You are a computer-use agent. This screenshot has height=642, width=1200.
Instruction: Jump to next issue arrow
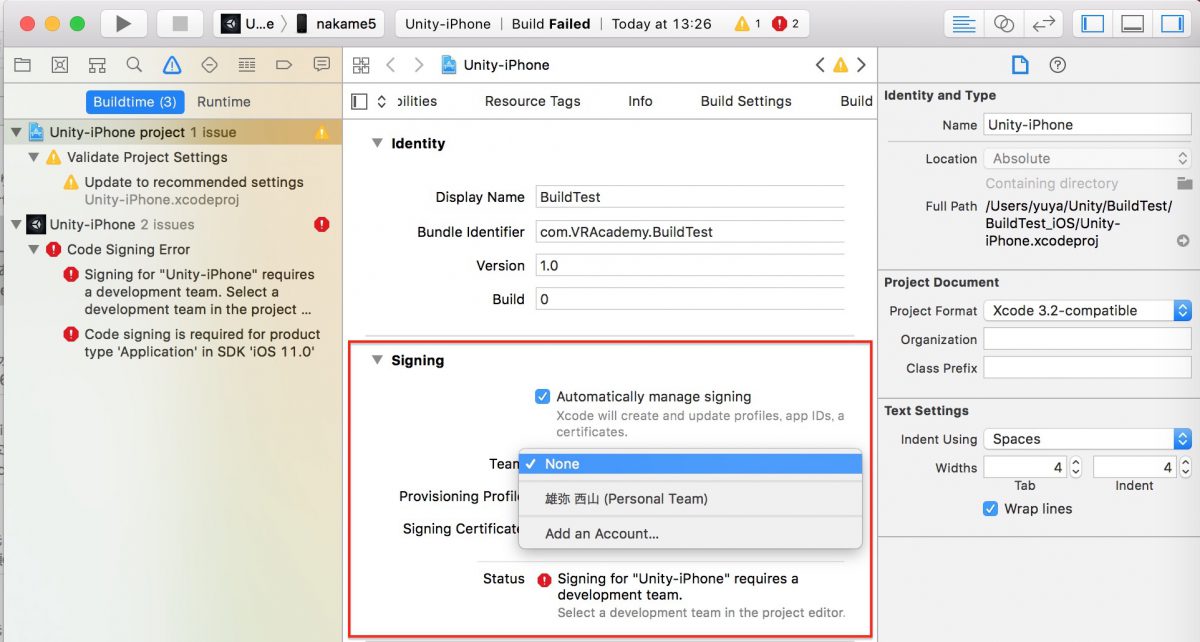click(x=861, y=65)
